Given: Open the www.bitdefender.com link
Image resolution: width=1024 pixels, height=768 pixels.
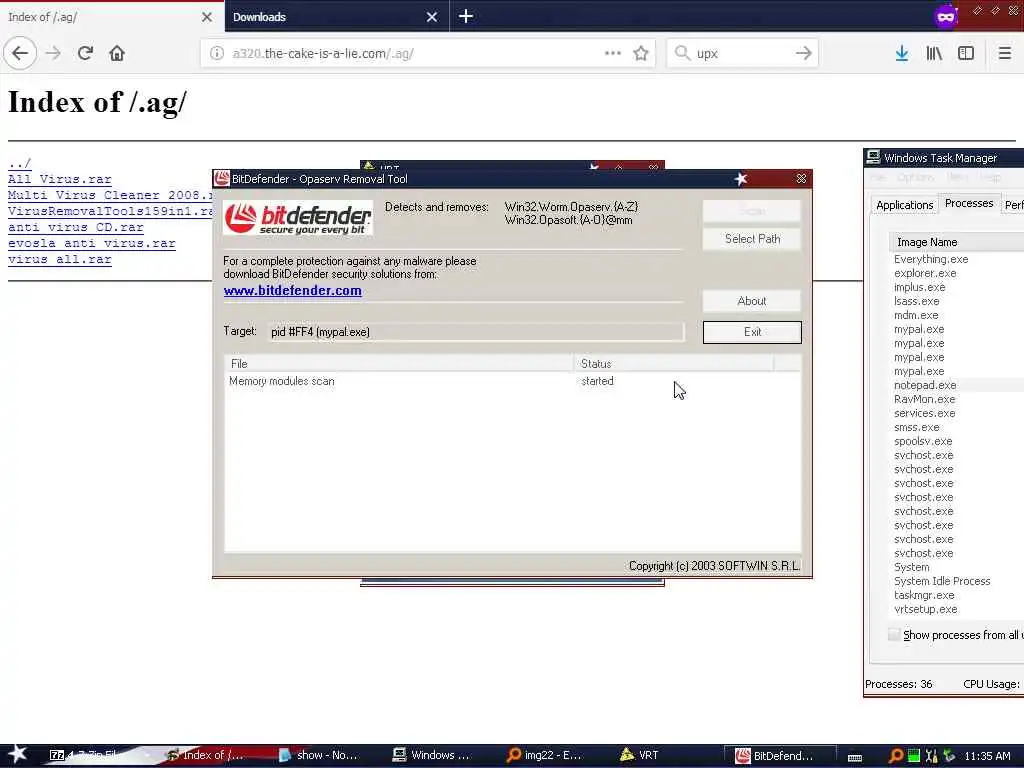Looking at the screenshot, I should (293, 291).
